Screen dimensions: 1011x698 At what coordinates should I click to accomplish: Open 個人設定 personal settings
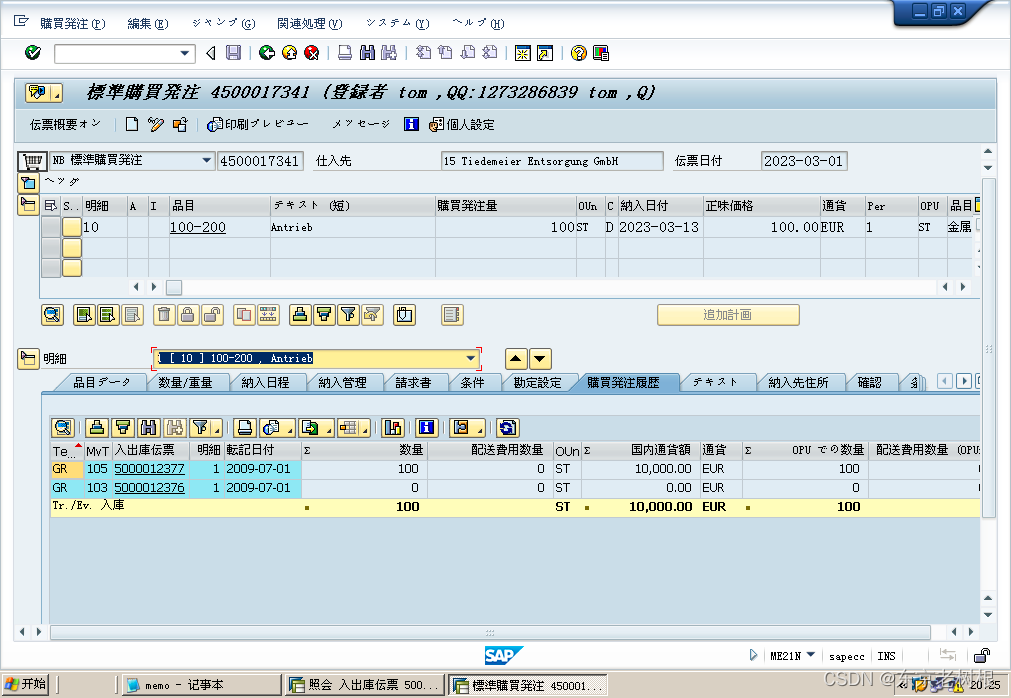[x=462, y=125]
